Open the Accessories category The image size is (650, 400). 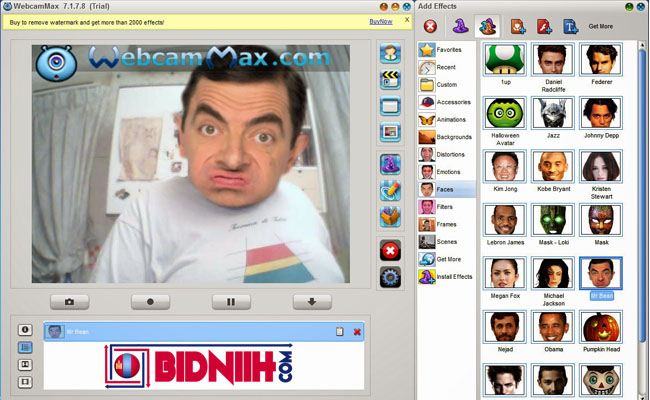[446, 102]
